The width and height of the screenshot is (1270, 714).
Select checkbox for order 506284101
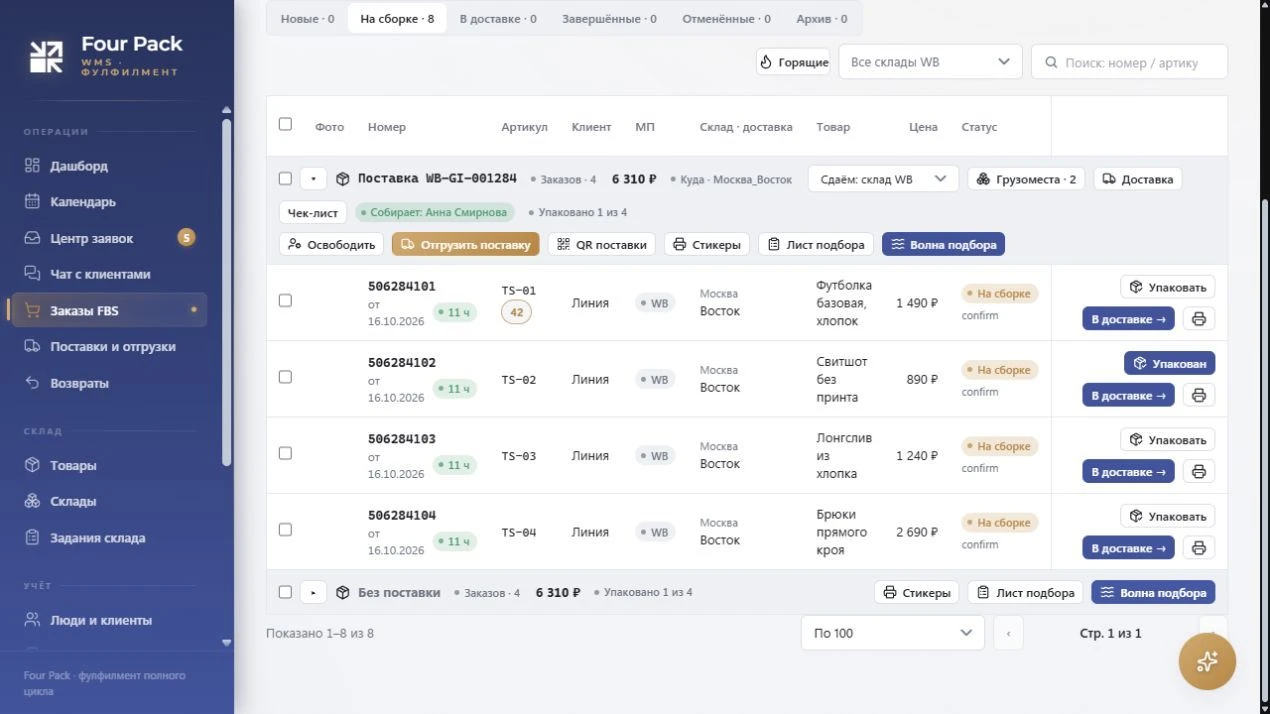click(x=285, y=300)
